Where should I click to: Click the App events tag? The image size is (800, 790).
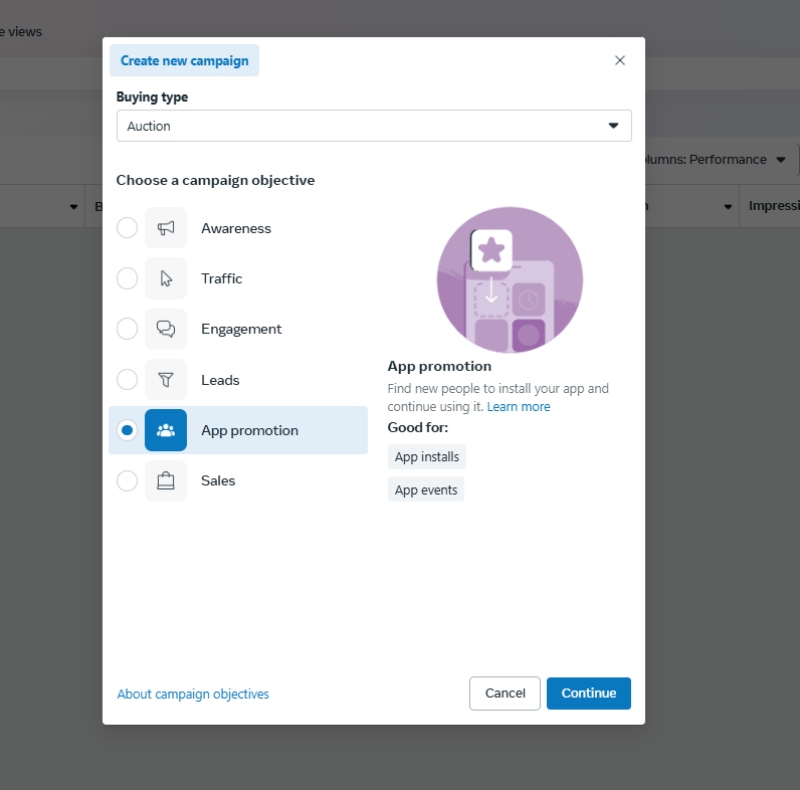[426, 490]
